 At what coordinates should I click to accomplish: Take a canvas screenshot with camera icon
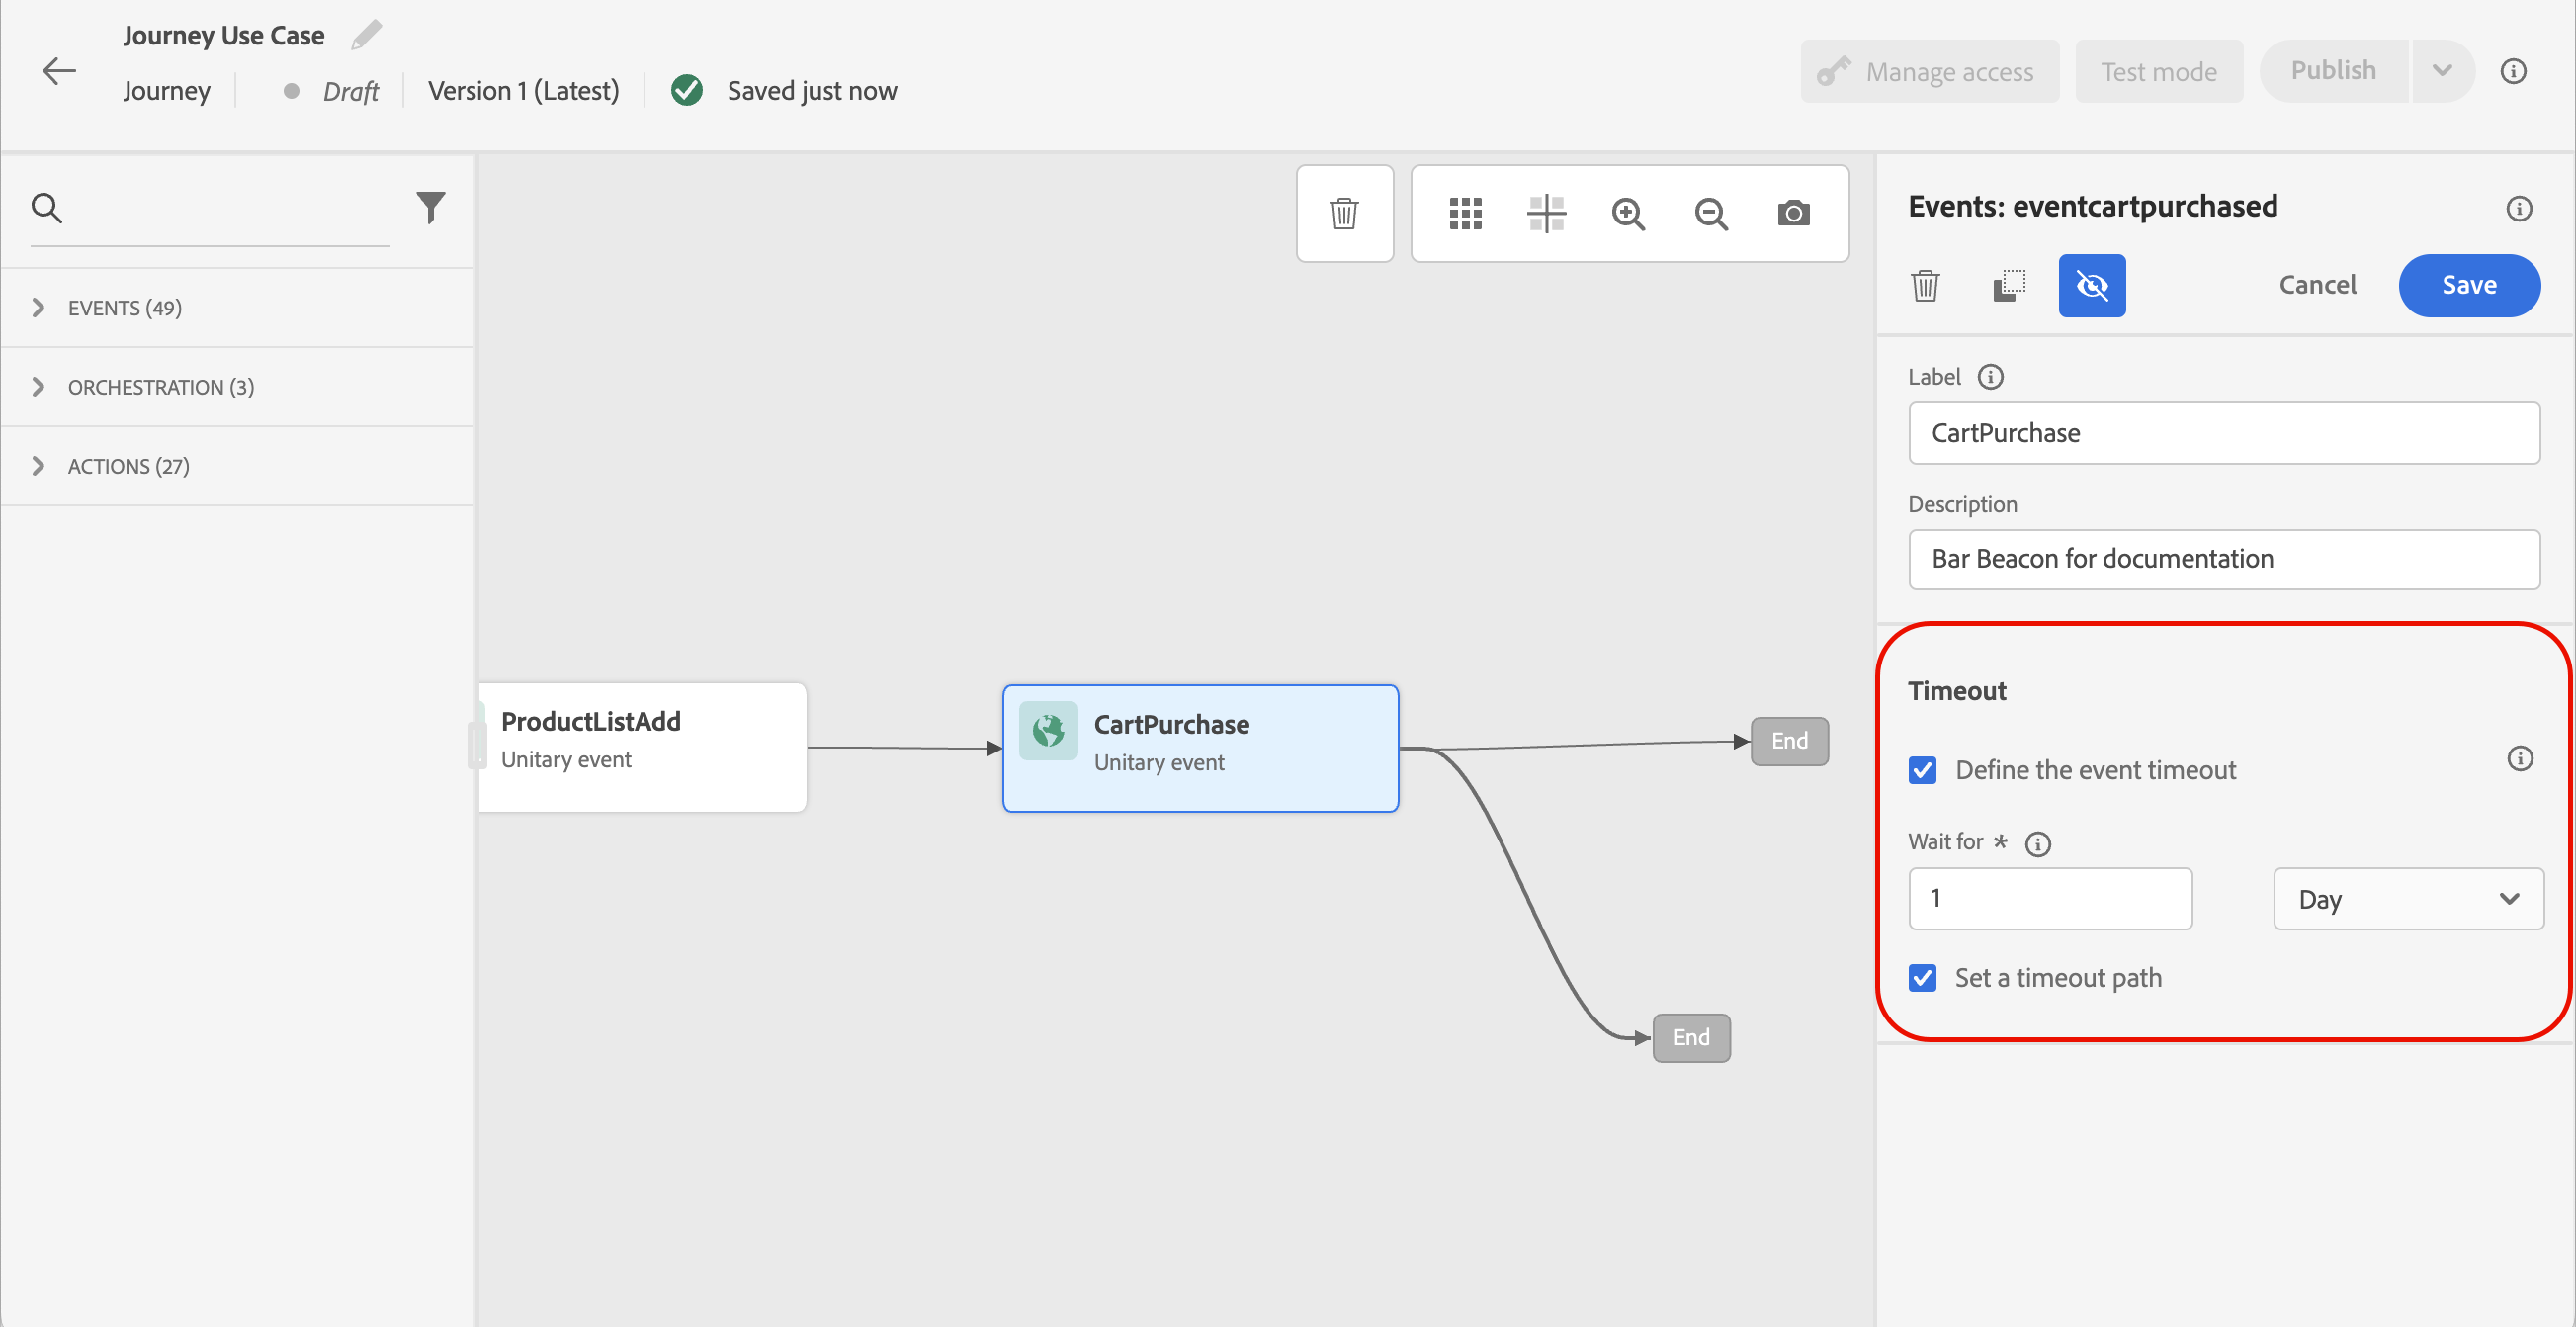[1793, 213]
